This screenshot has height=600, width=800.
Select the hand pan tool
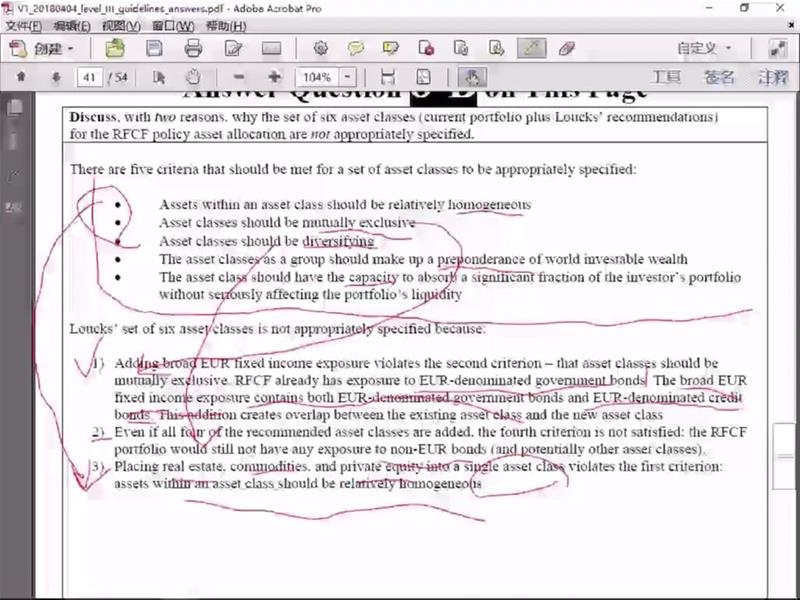[x=192, y=77]
